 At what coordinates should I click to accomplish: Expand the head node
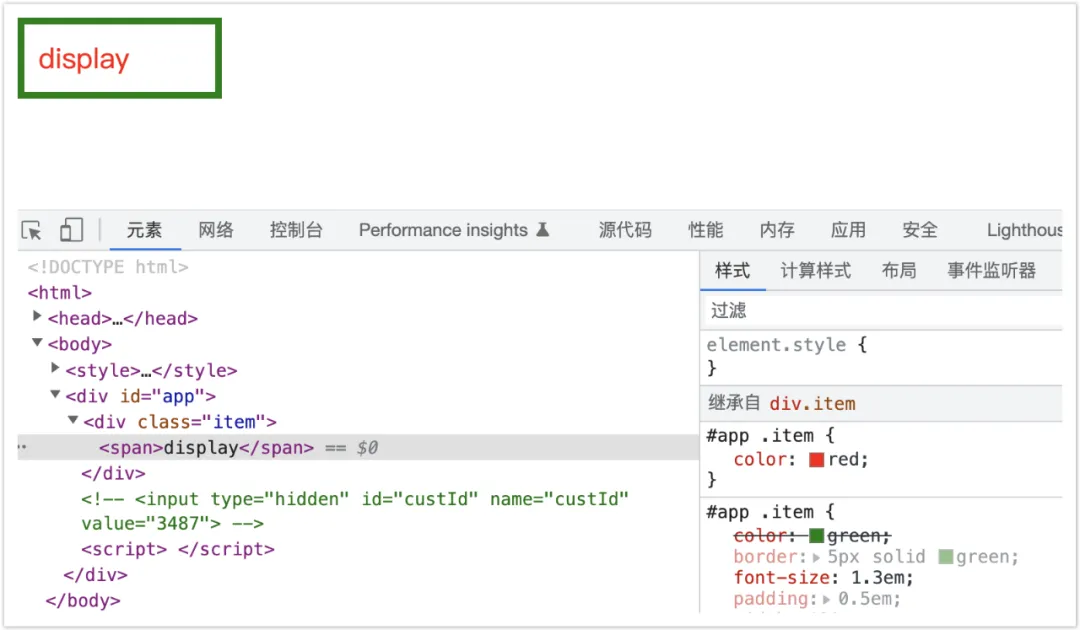37,316
